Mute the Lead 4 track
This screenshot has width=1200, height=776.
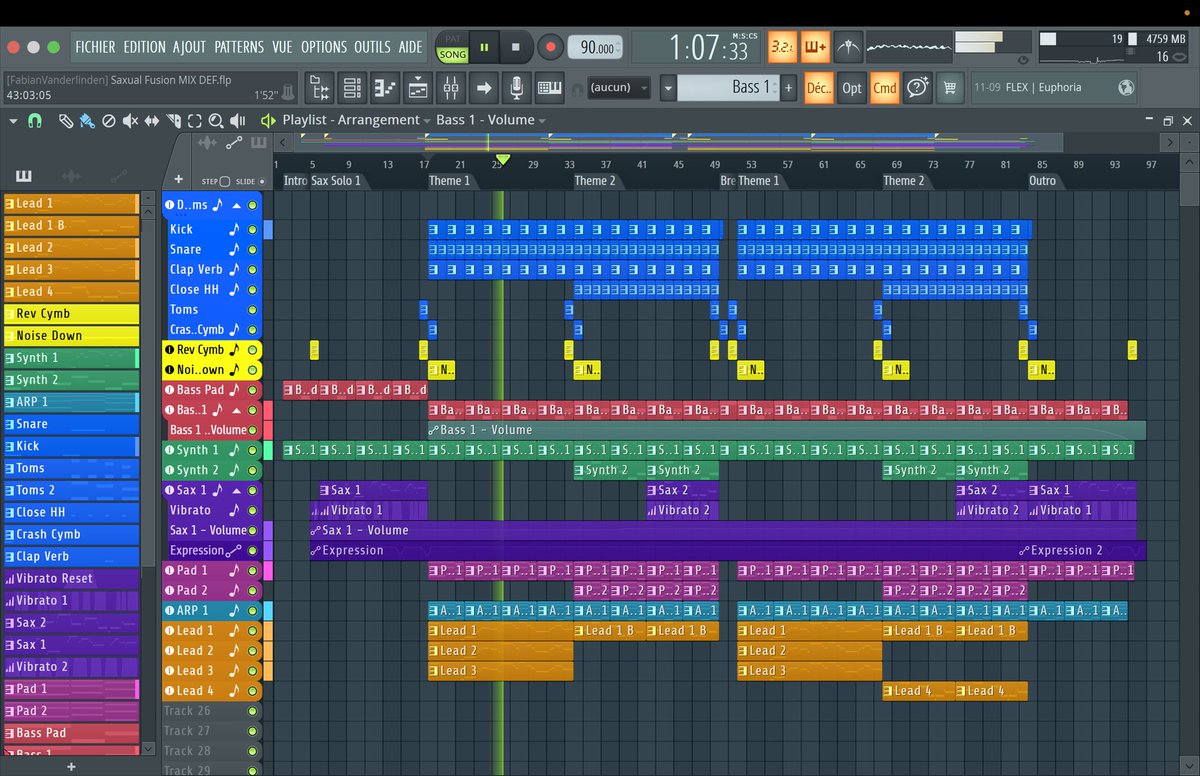coord(252,690)
